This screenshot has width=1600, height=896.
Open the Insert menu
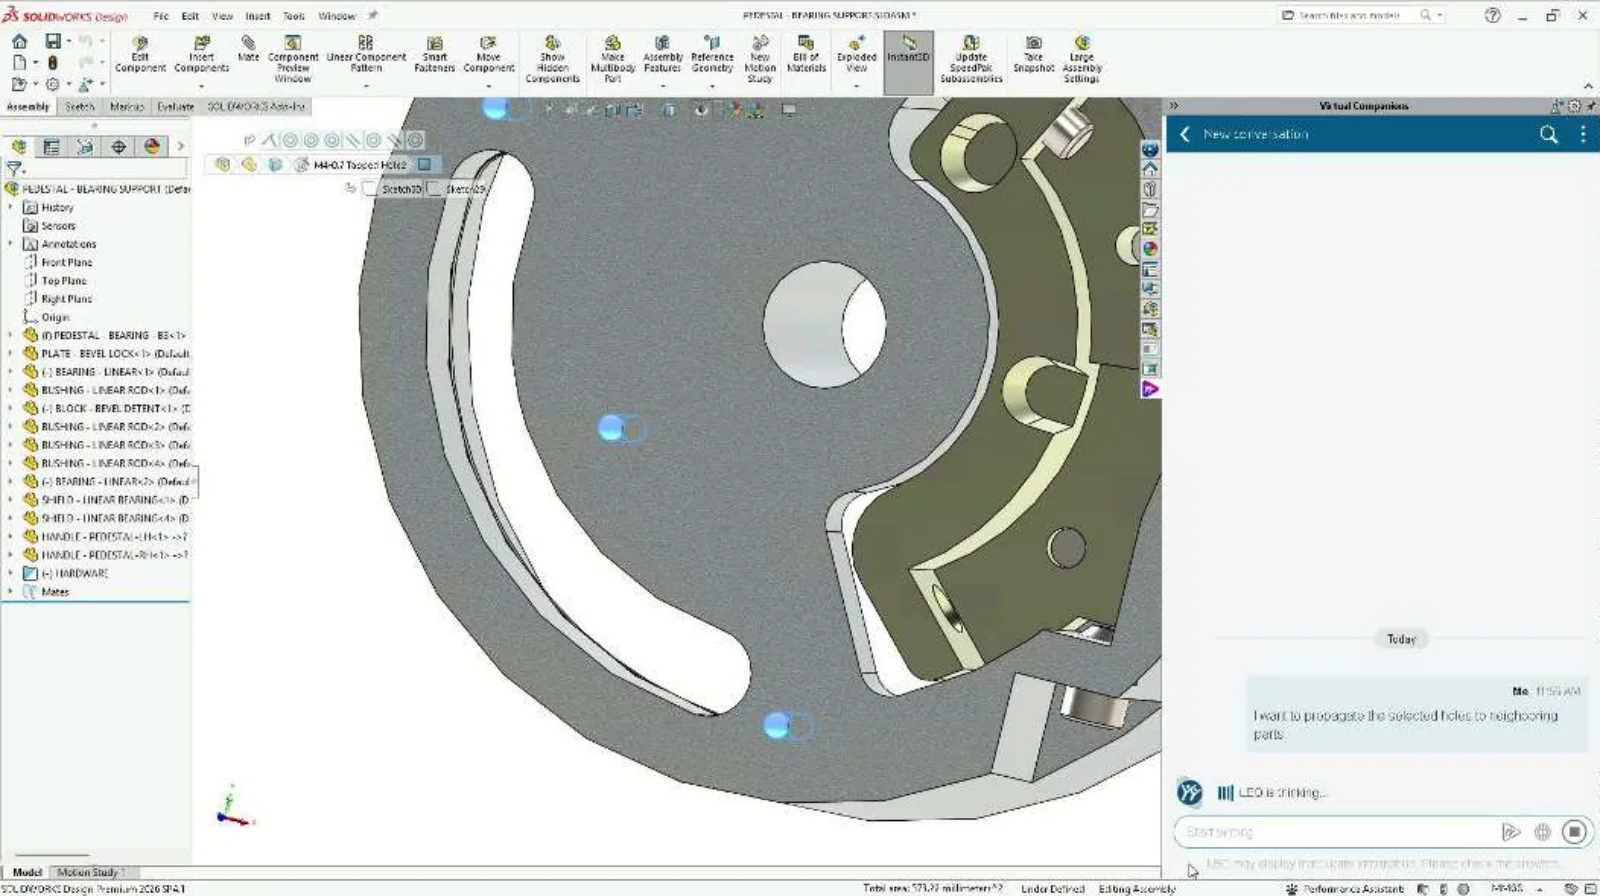tap(258, 16)
